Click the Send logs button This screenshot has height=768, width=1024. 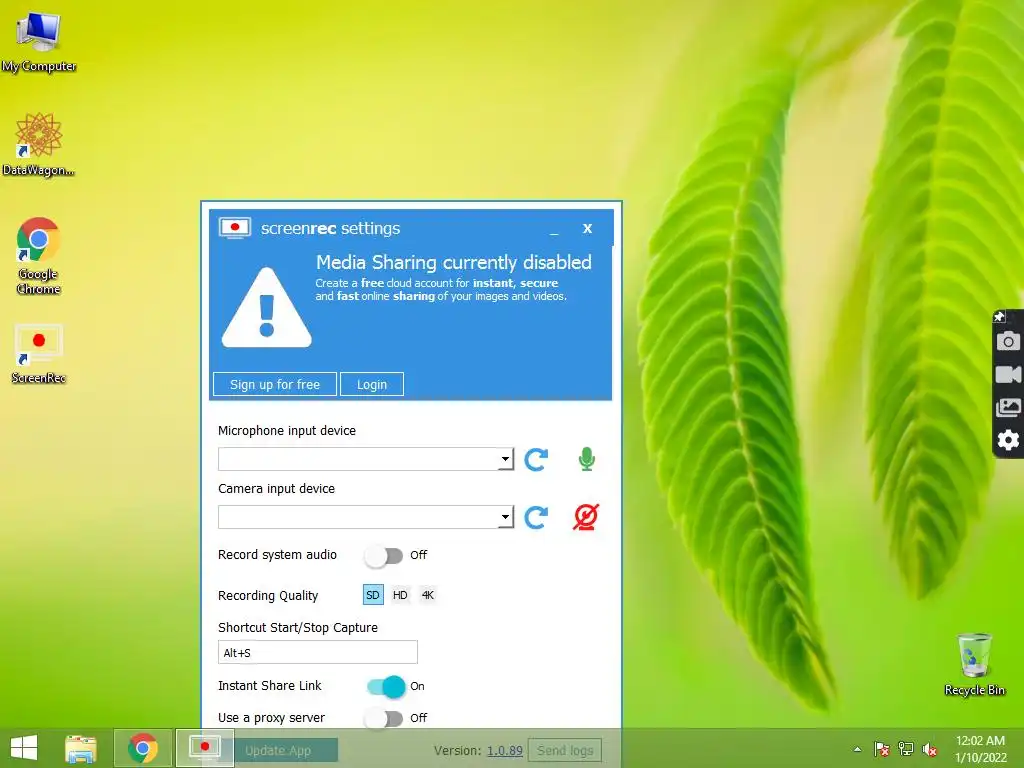[565, 750]
